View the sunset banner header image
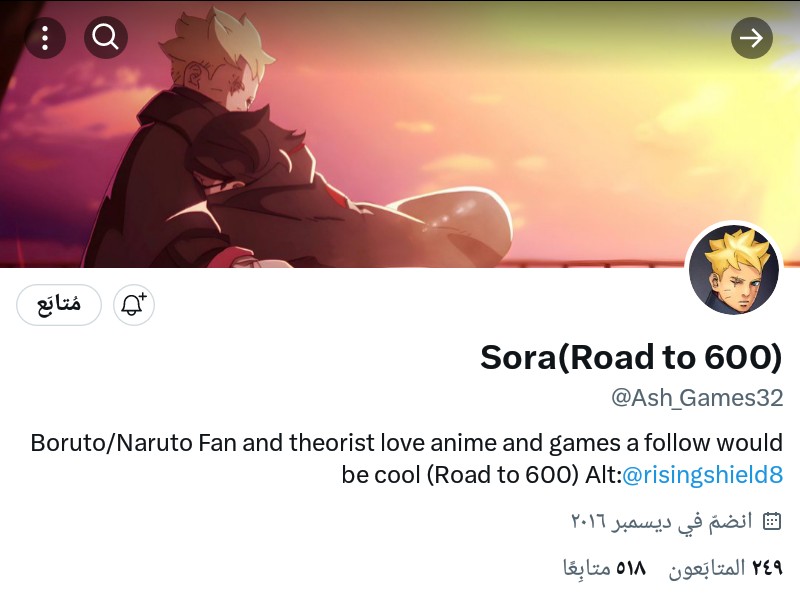 (400, 134)
